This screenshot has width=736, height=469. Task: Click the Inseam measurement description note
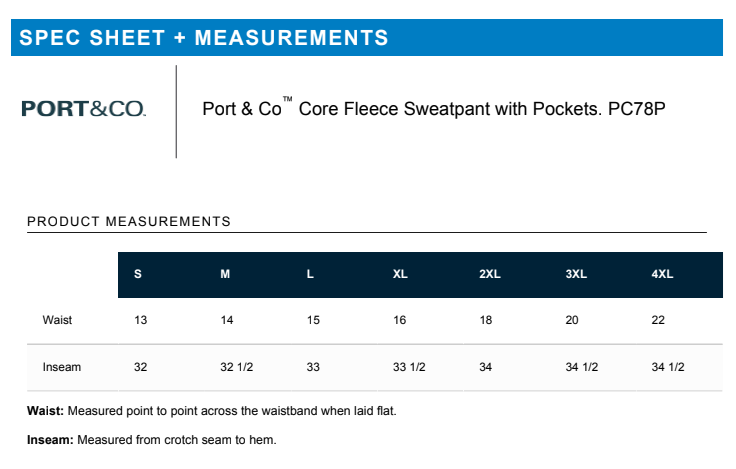click(x=151, y=440)
